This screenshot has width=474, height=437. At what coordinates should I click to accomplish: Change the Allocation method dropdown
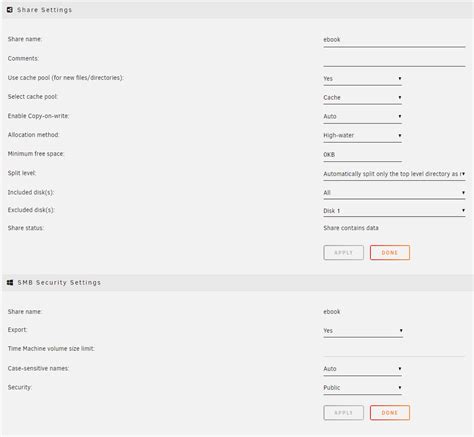pos(362,136)
